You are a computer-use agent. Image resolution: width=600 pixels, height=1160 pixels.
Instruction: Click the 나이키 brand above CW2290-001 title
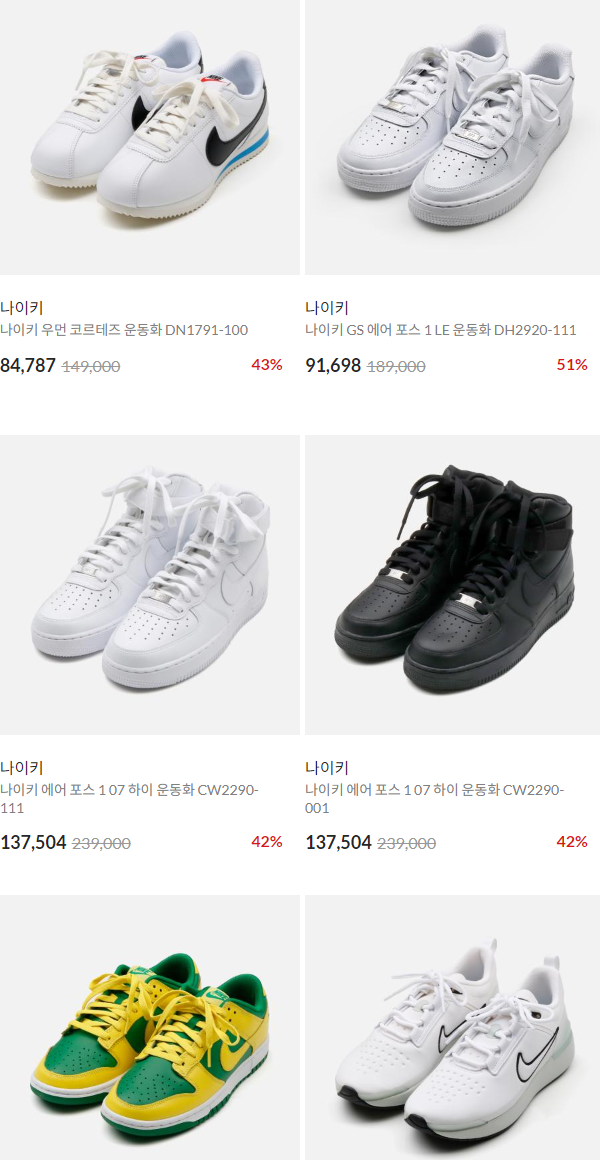click(x=327, y=768)
